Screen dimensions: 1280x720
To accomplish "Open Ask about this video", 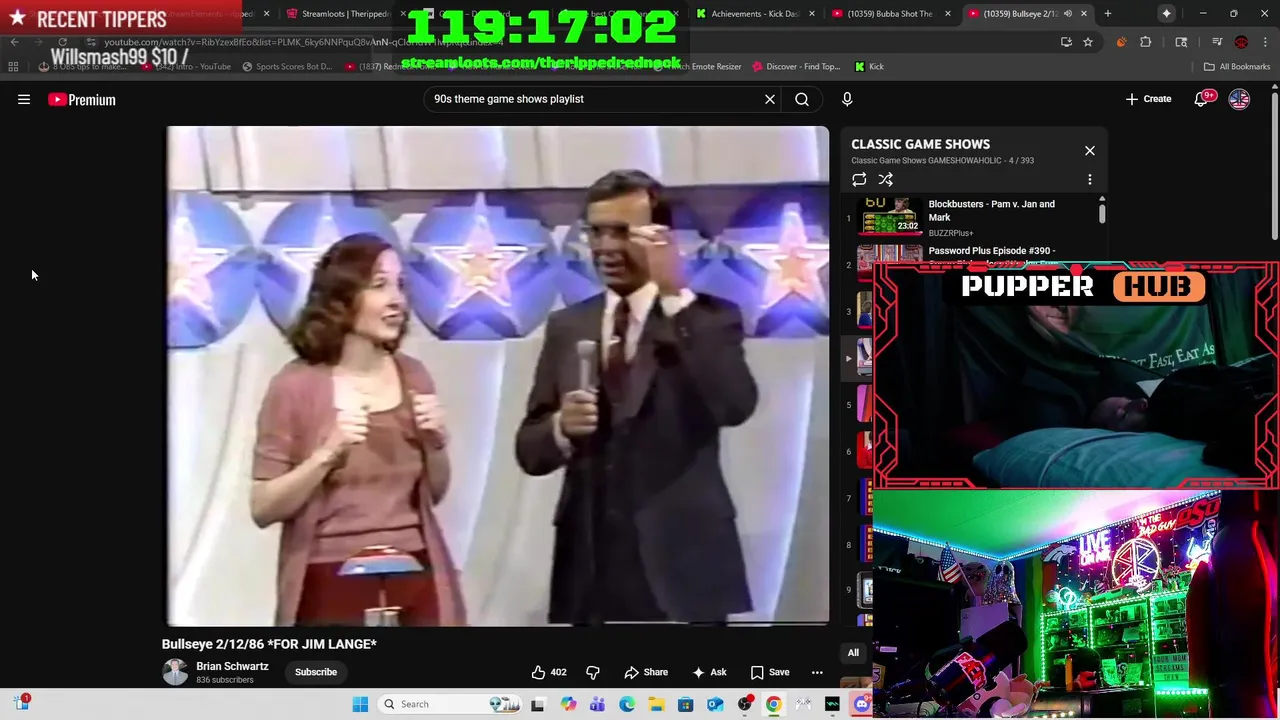I will (709, 672).
